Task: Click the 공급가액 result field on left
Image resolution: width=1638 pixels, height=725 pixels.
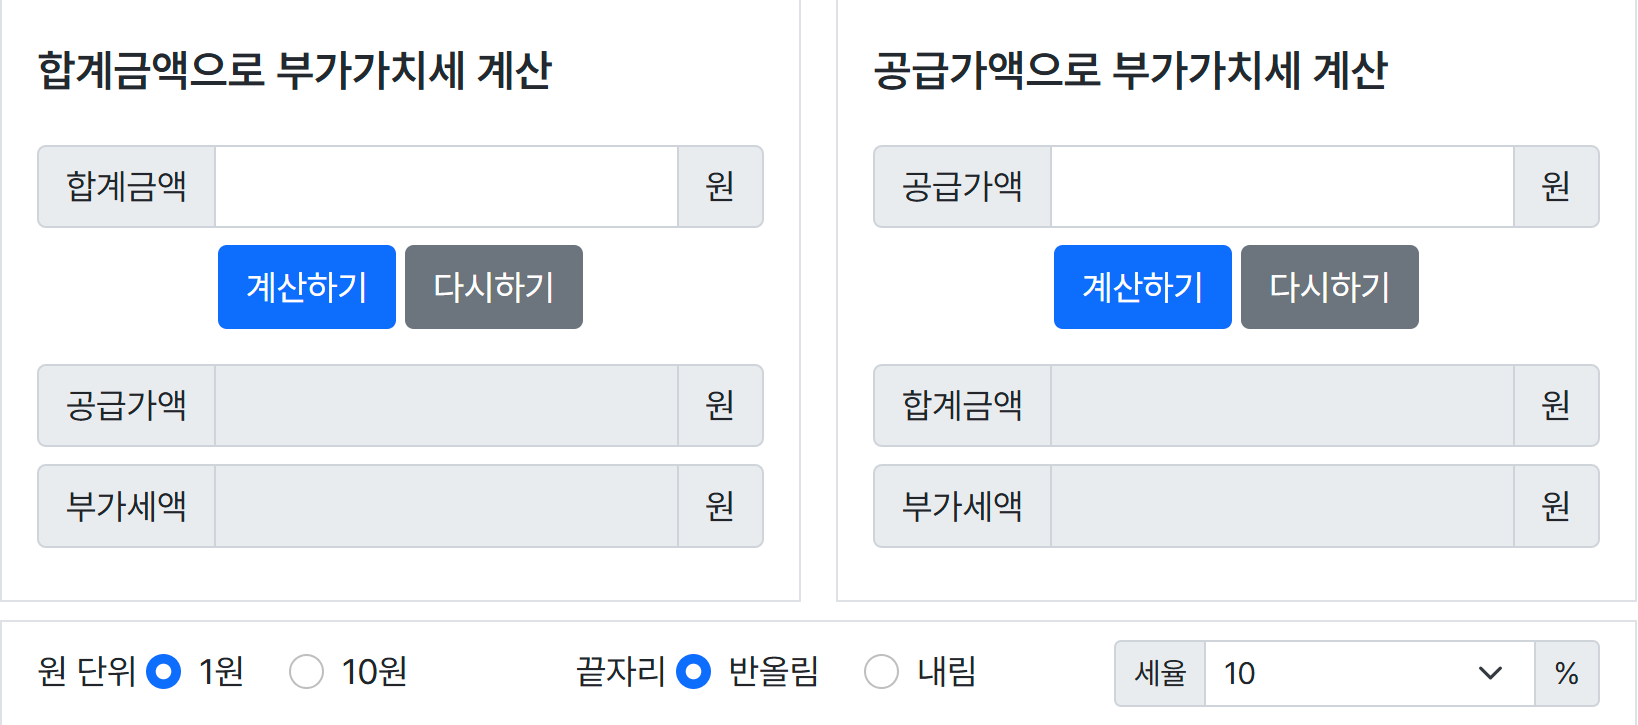Action: (x=446, y=405)
